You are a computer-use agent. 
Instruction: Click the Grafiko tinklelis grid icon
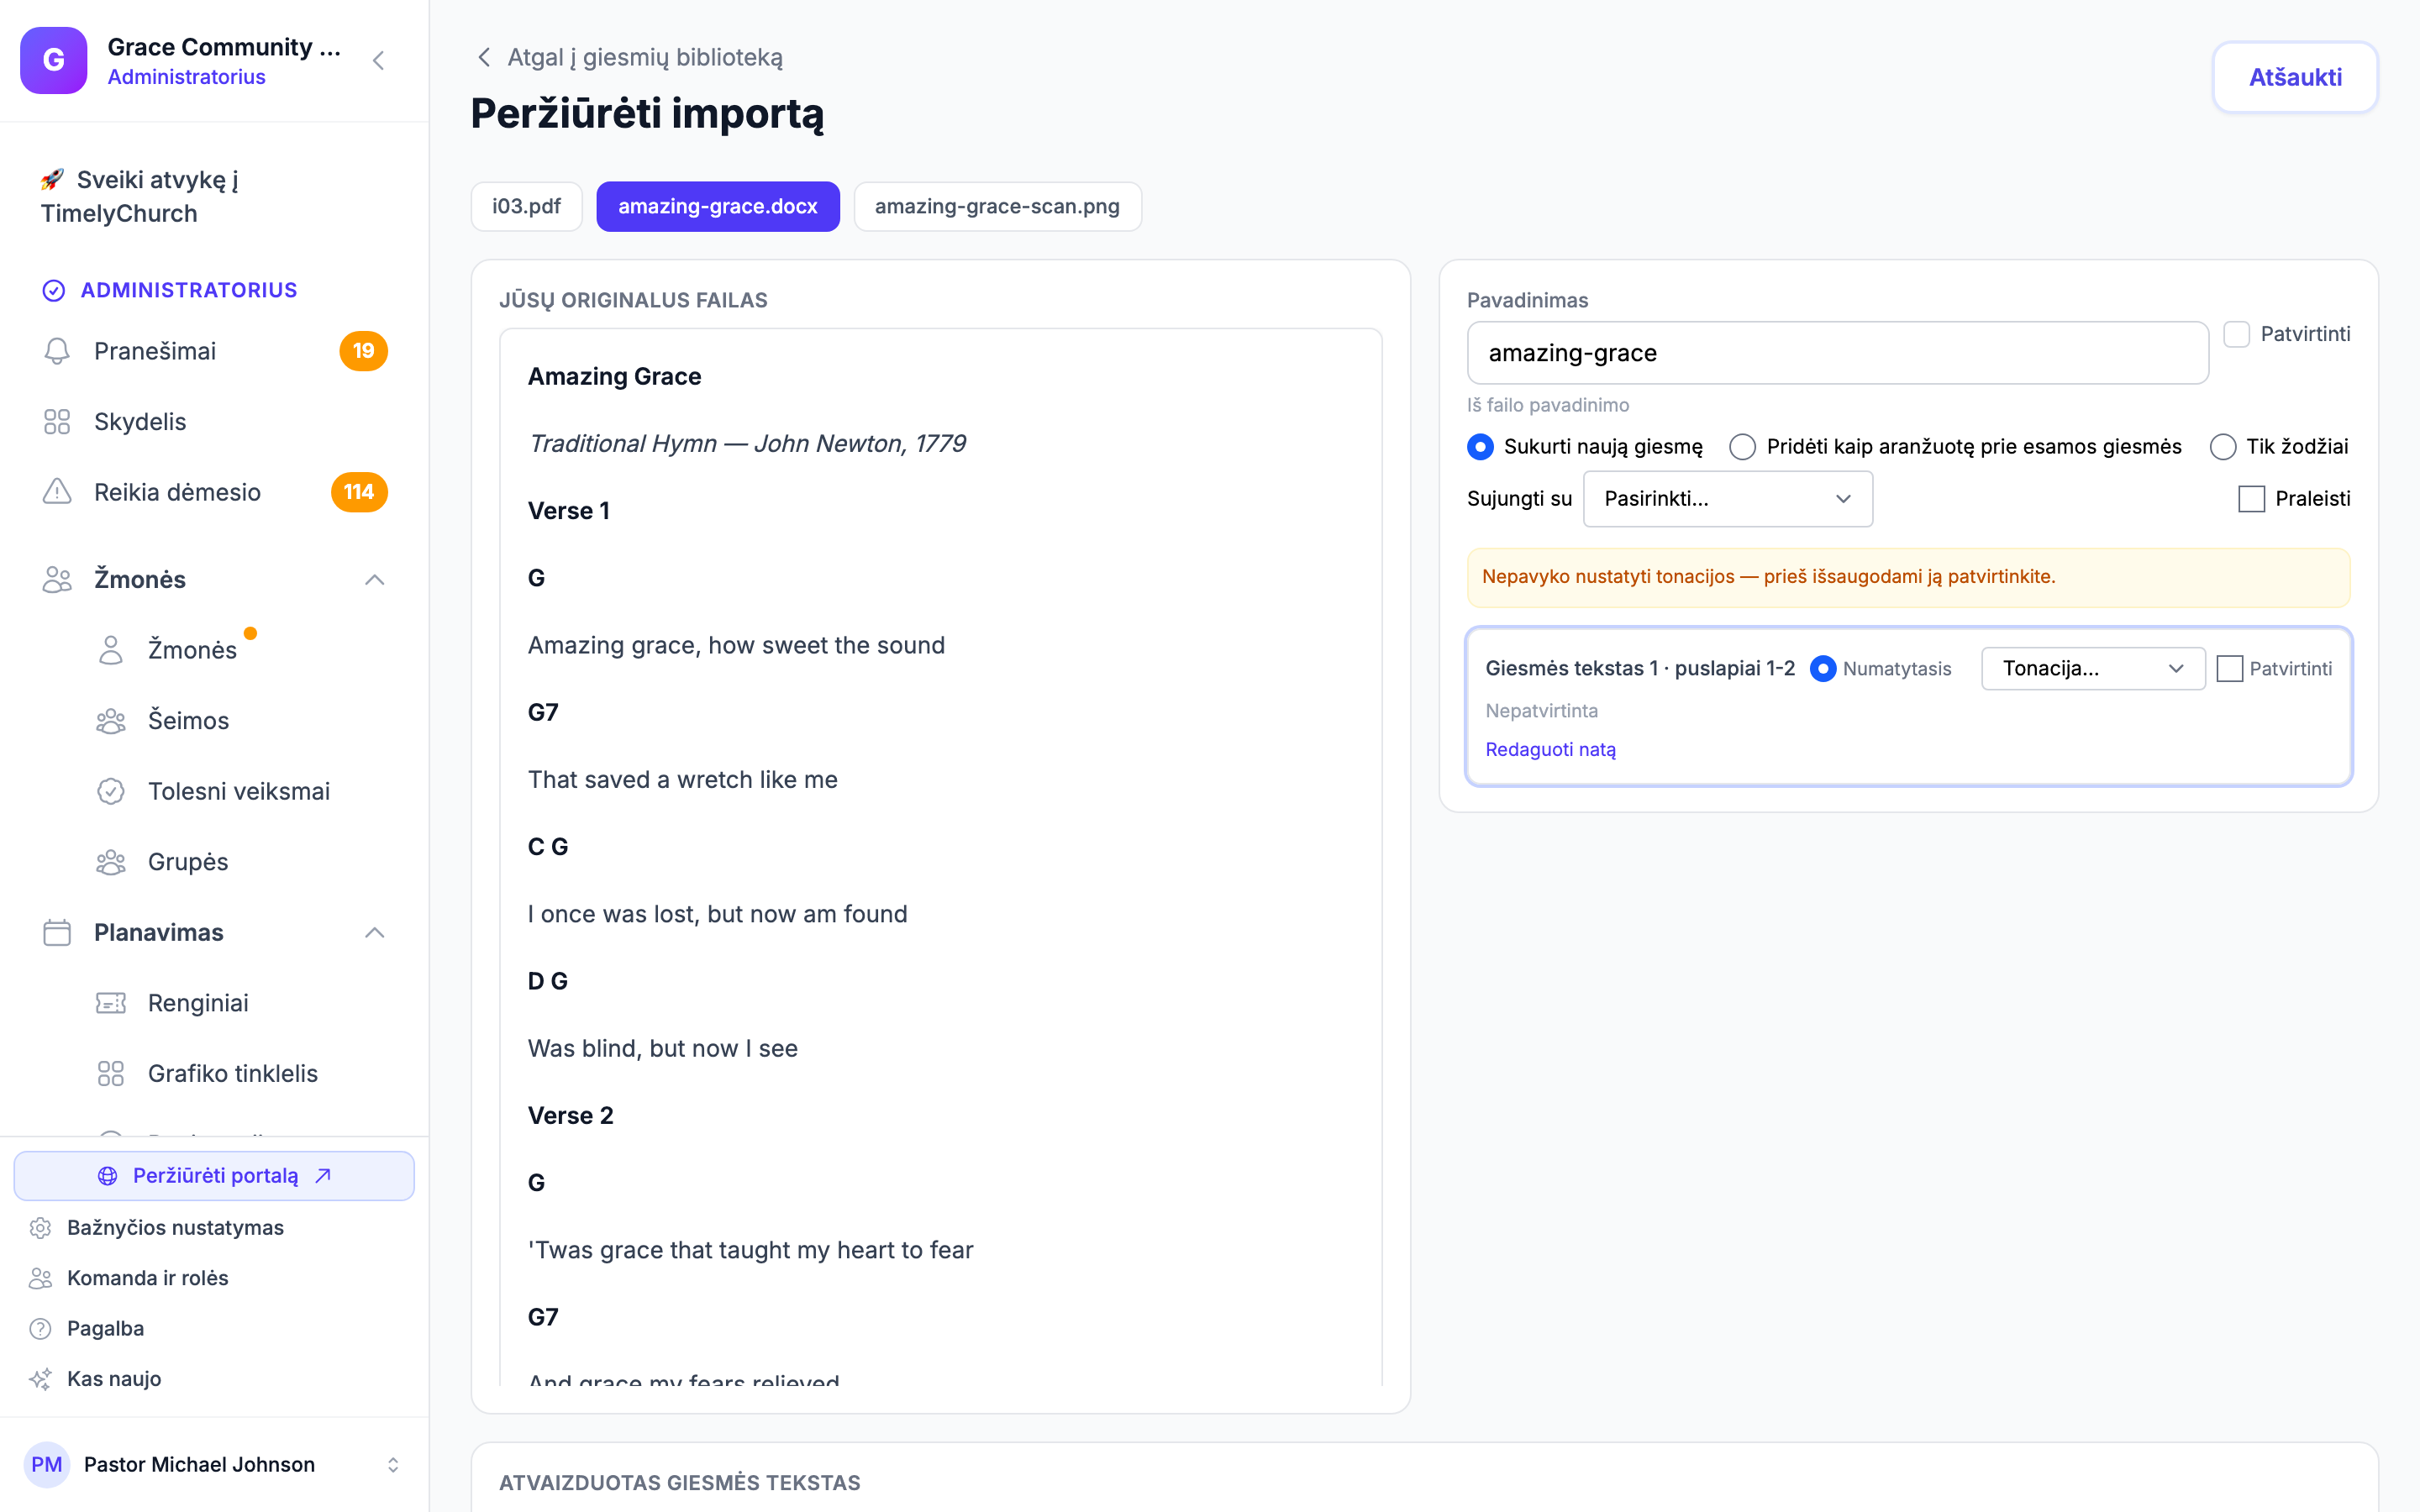click(x=111, y=1074)
